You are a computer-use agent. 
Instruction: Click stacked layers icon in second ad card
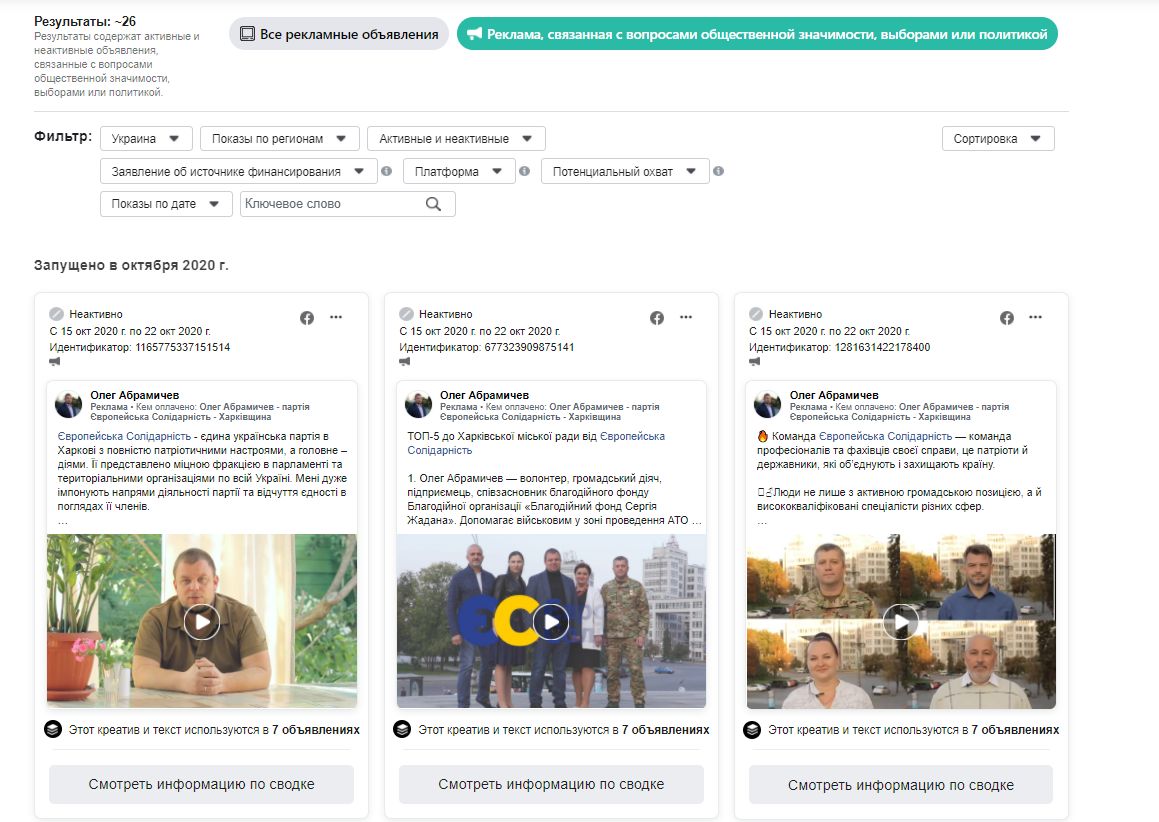[402, 730]
